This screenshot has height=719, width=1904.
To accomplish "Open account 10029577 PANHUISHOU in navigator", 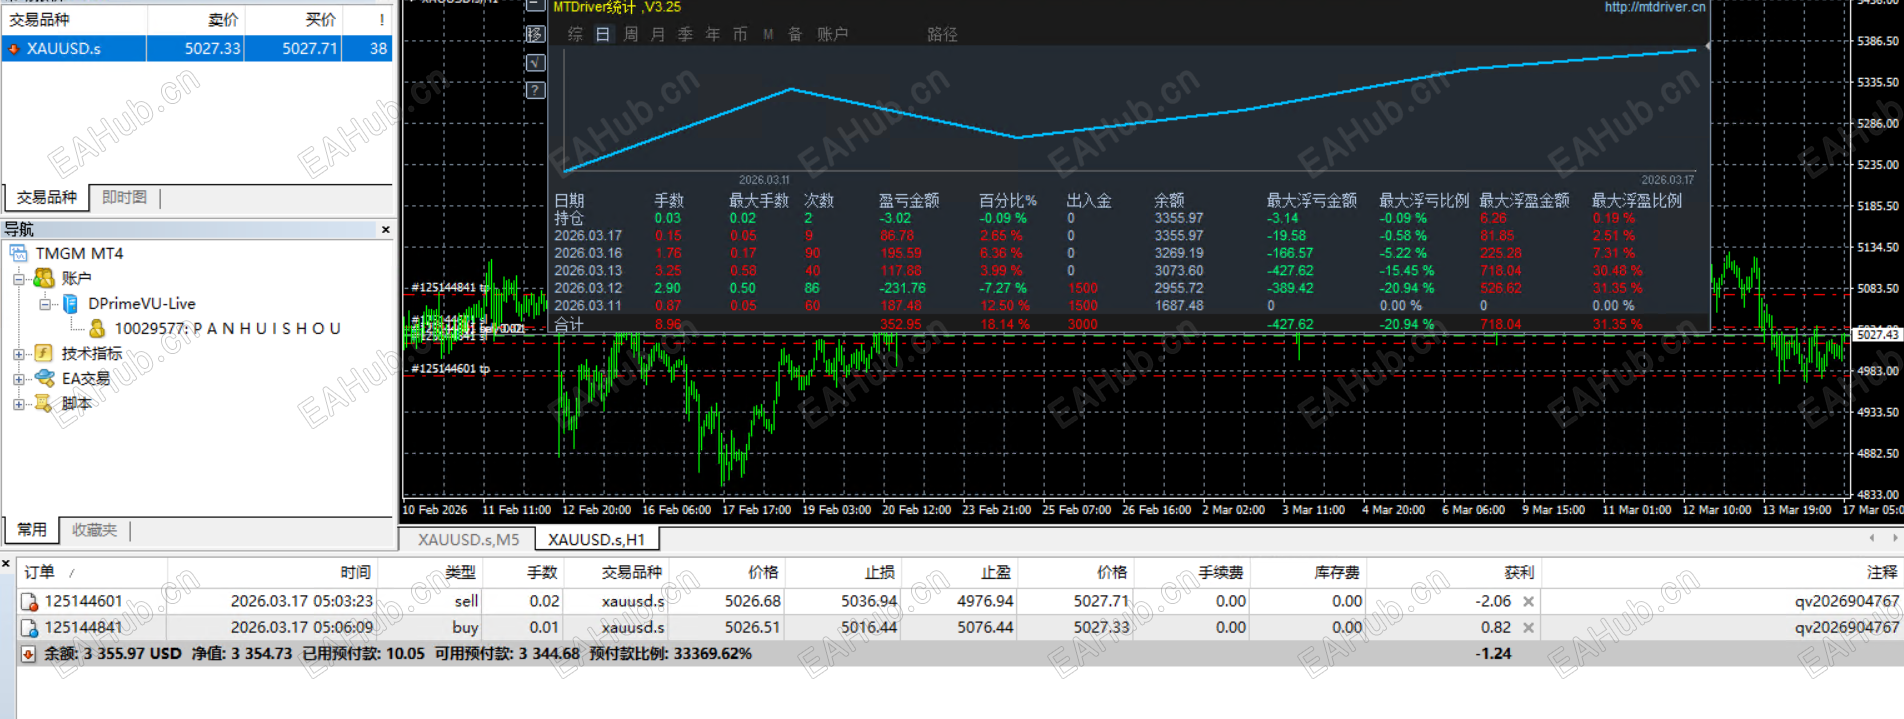I will 228,328.
